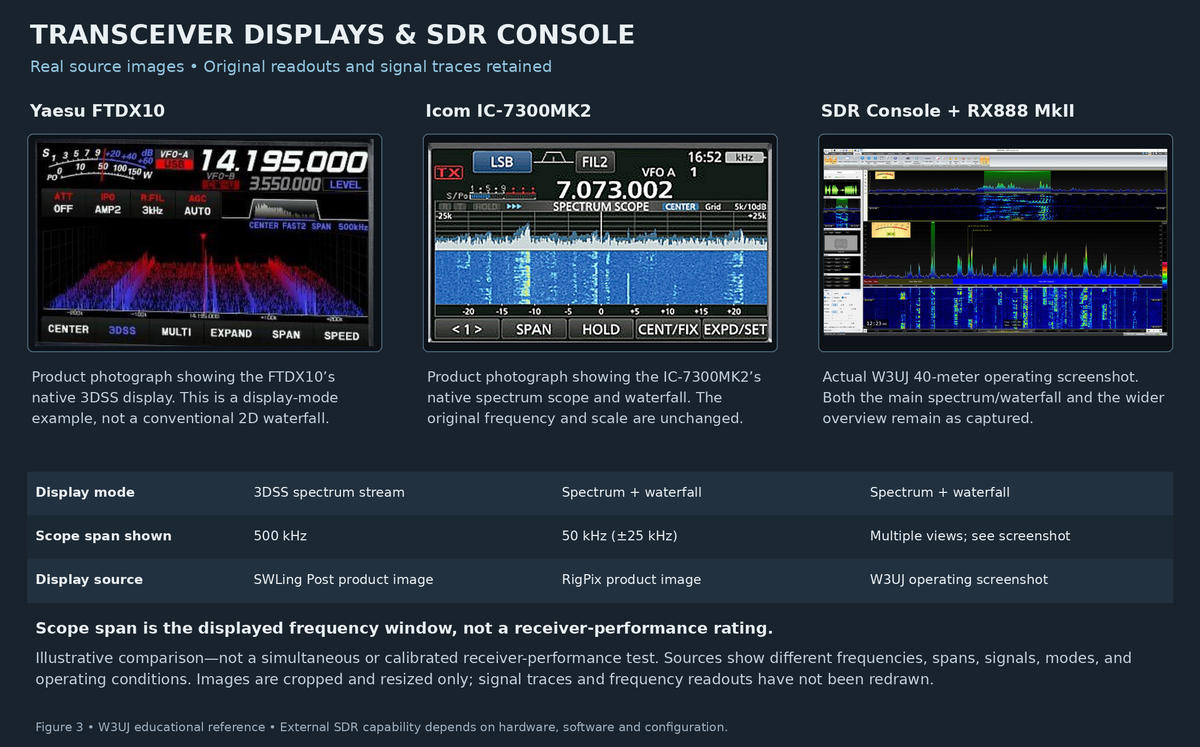Click the 7.073.002 frequency readout
The width and height of the screenshot is (1200, 747).
click(x=614, y=189)
